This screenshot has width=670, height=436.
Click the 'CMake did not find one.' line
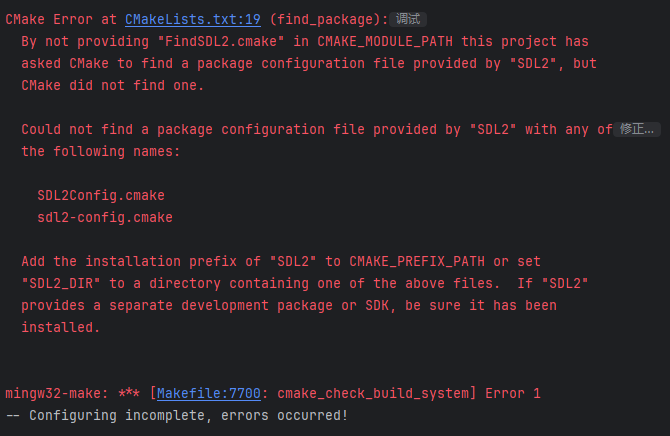(113, 85)
